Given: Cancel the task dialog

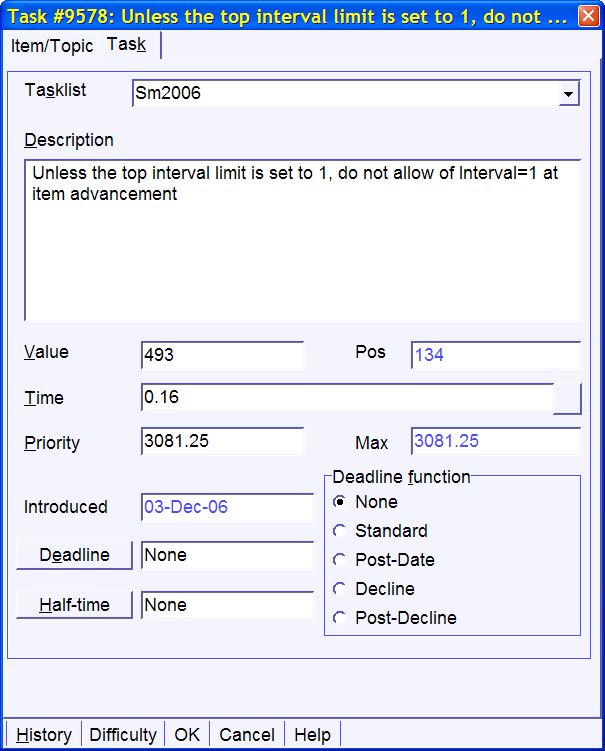Looking at the screenshot, I should click(248, 735).
